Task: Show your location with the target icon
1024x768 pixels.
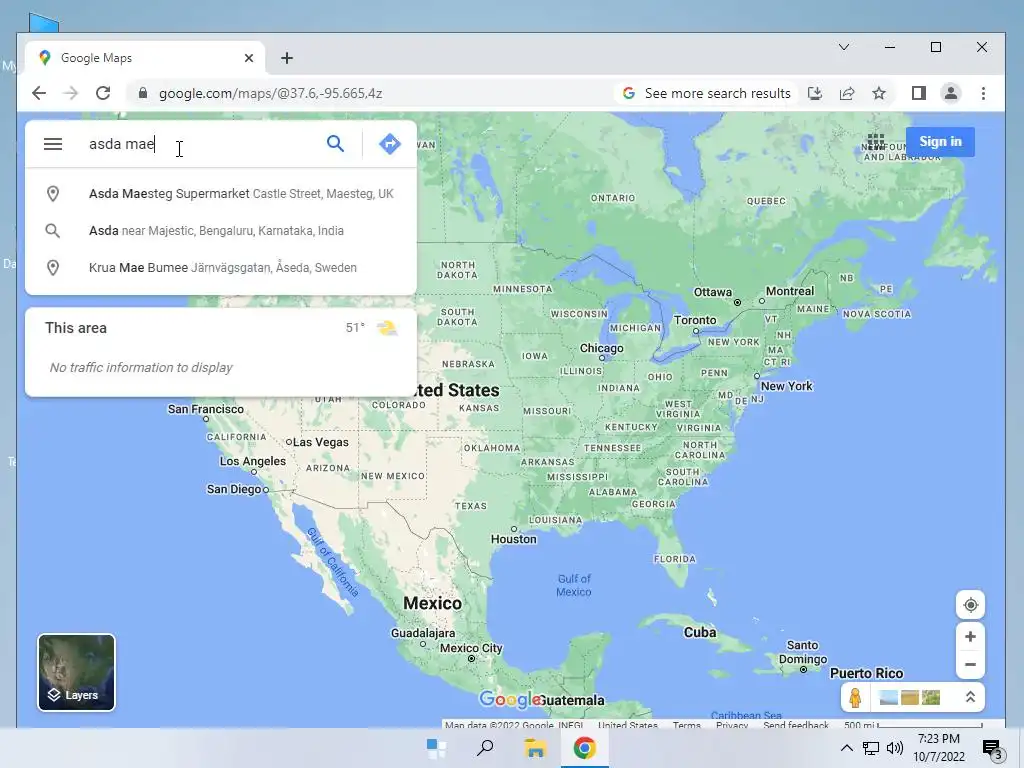Action: pyautogui.click(x=970, y=605)
